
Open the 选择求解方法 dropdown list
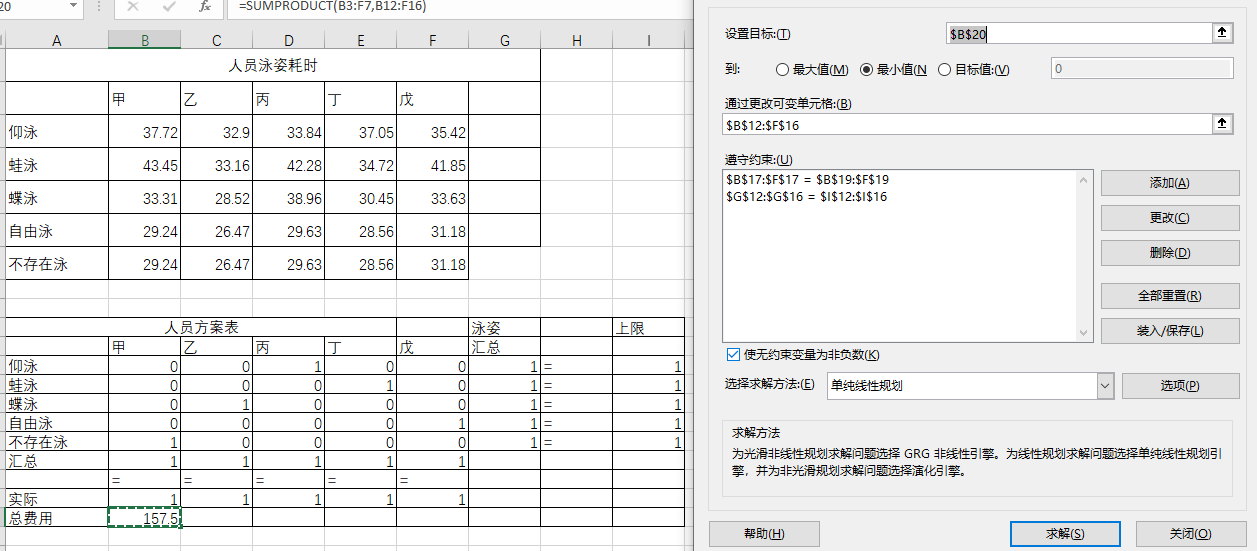click(x=1105, y=385)
